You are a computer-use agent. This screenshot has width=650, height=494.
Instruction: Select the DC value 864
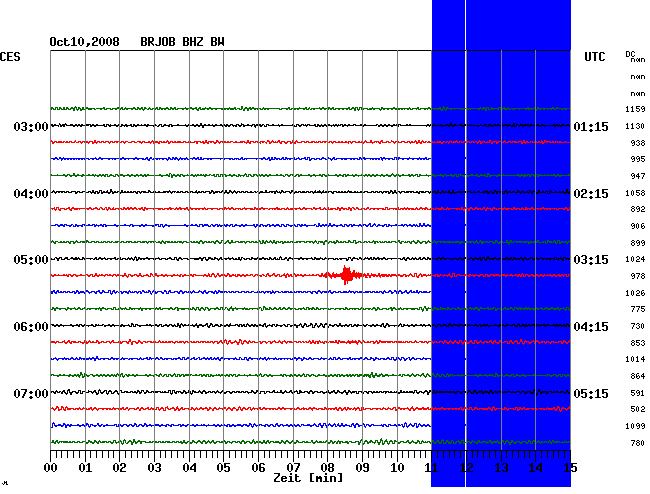pos(638,376)
